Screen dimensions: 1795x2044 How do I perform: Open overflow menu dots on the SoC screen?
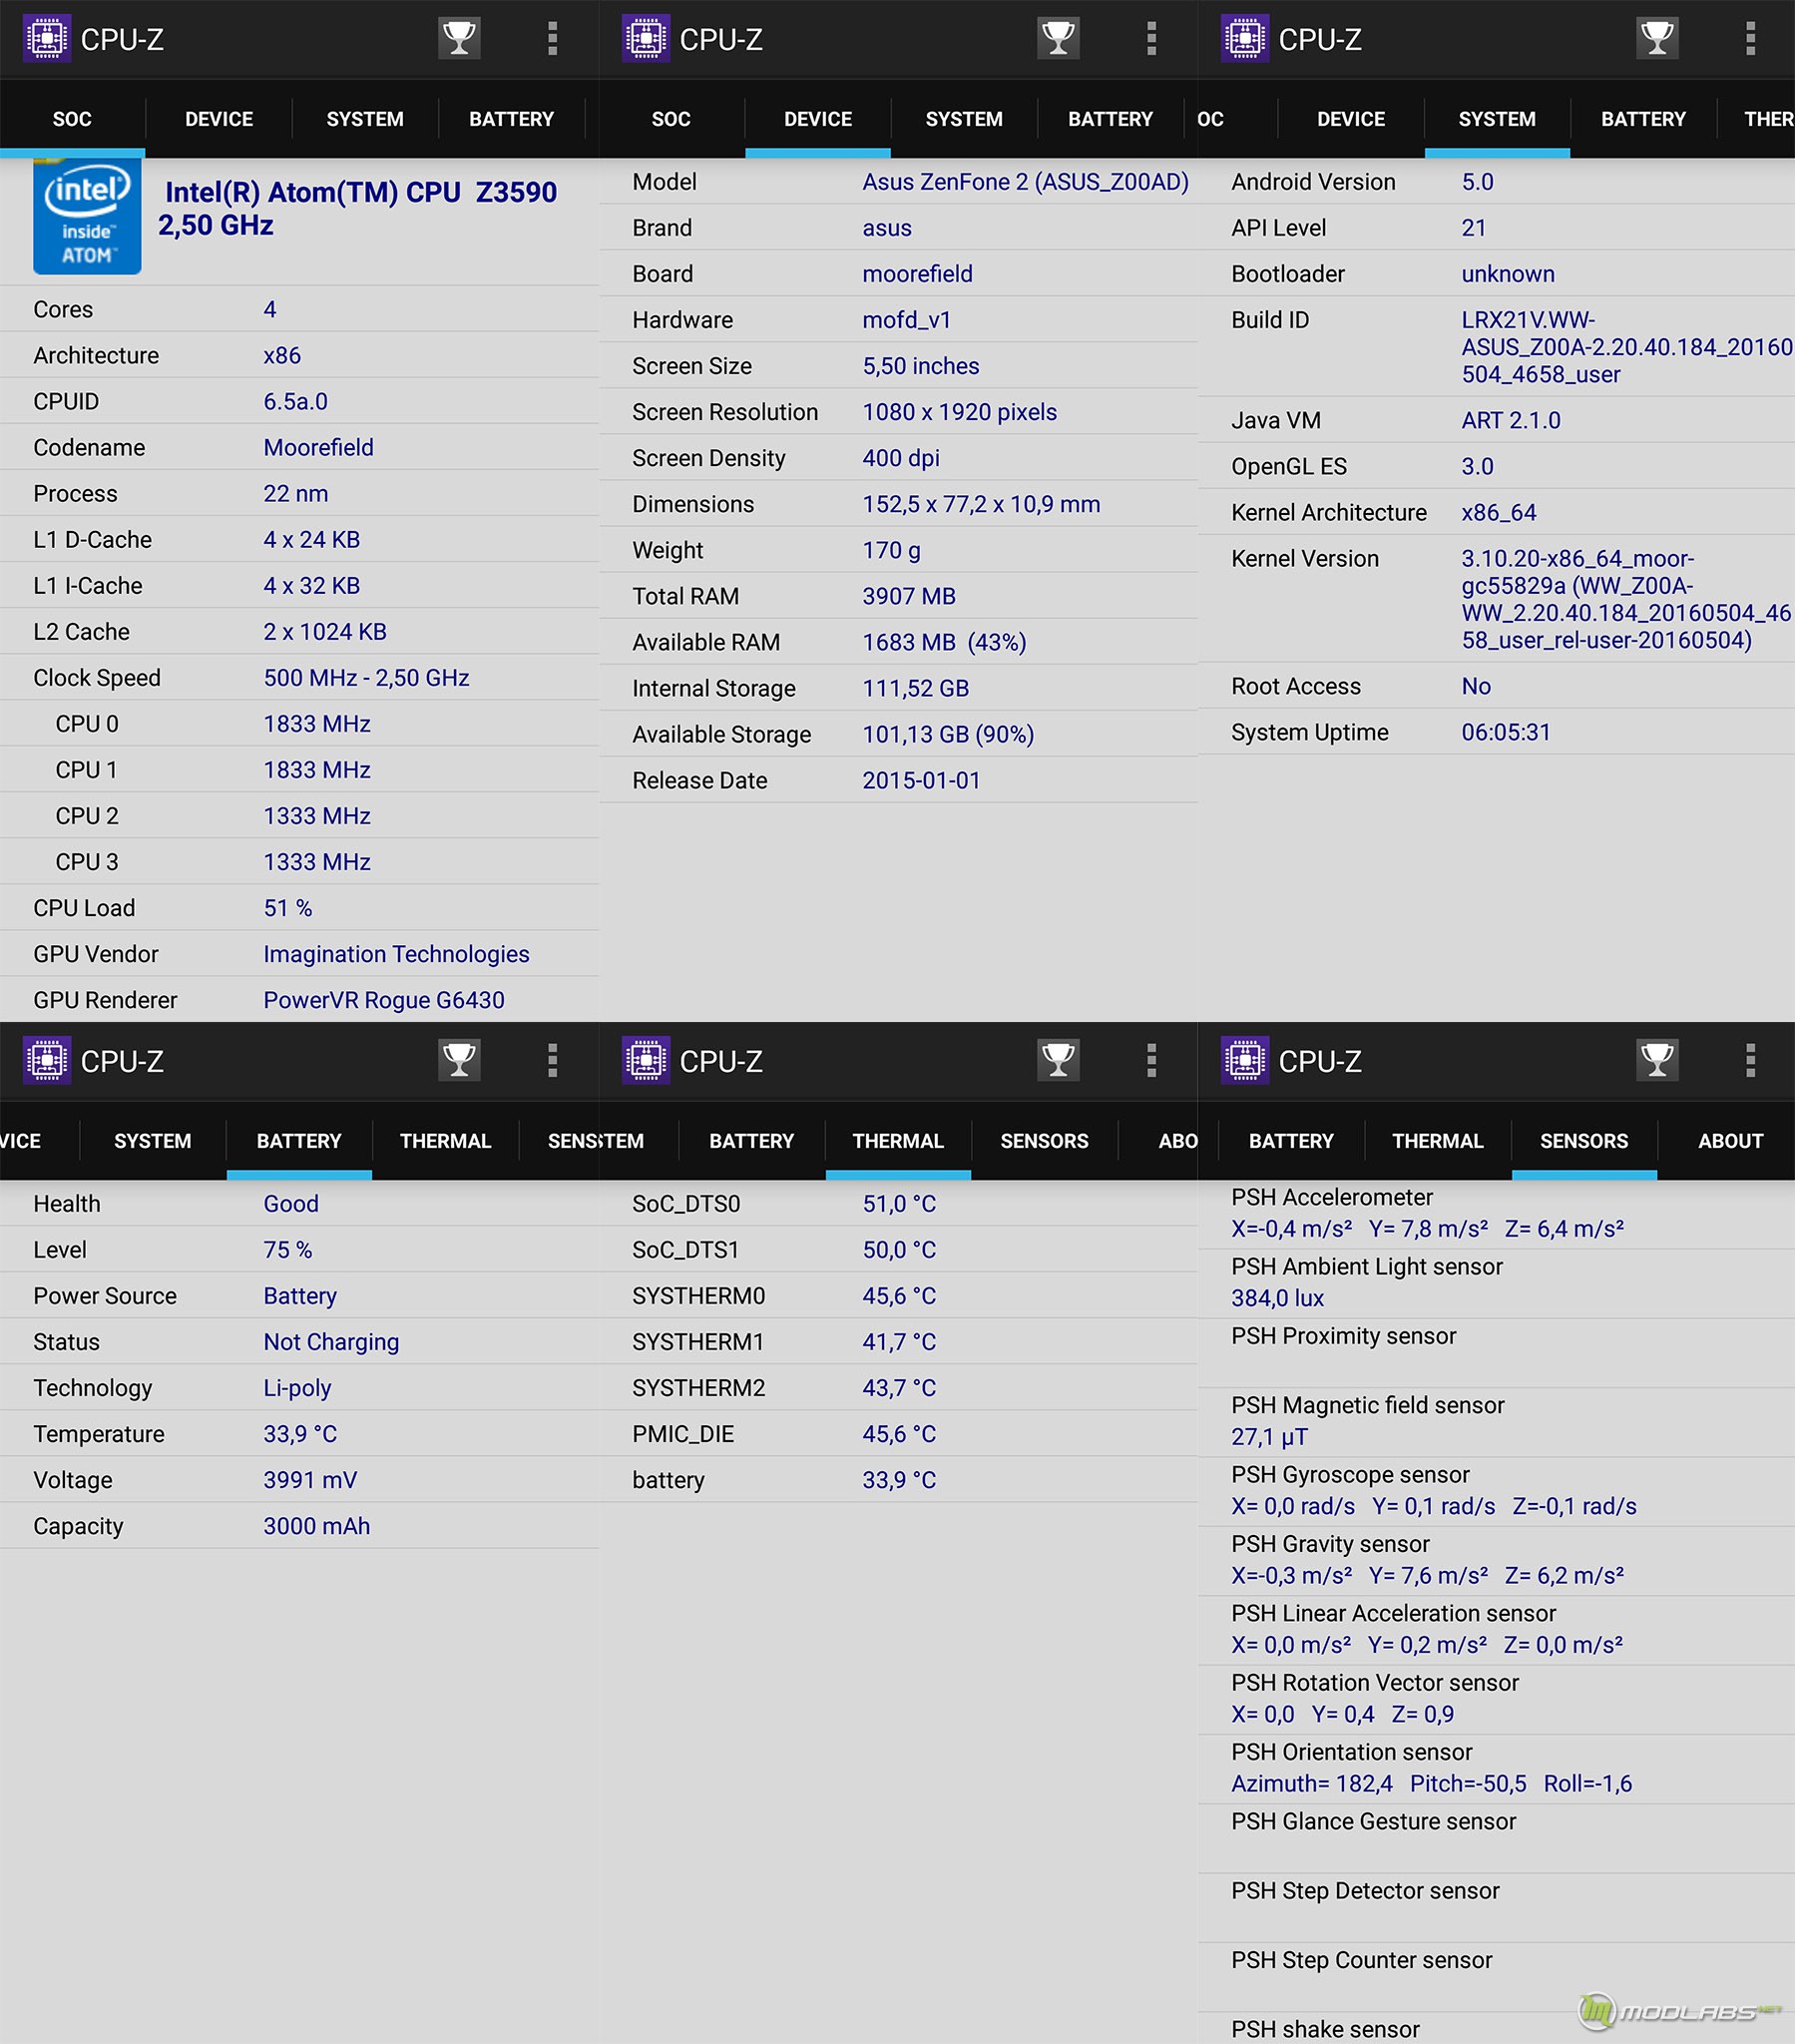pos(552,38)
